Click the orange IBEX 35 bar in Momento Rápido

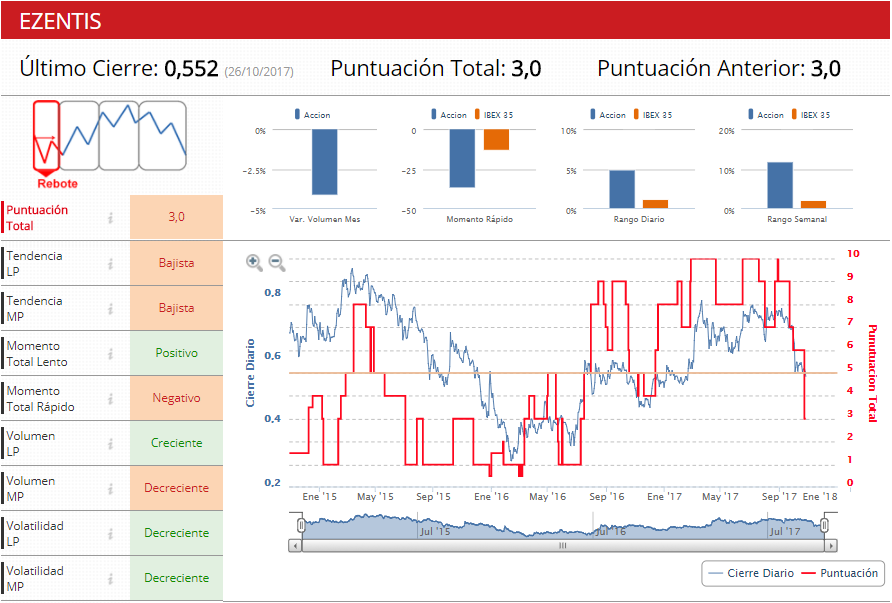point(497,140)
